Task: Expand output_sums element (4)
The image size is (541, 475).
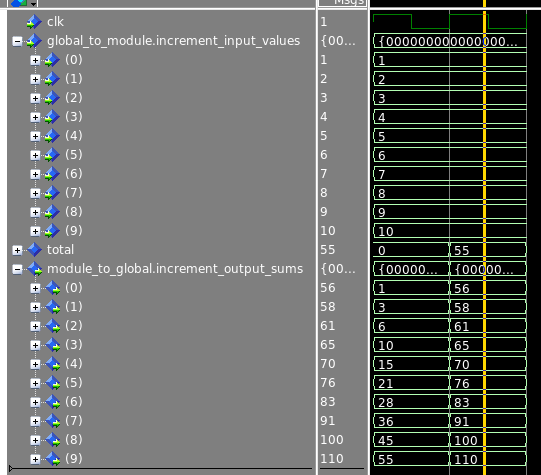Action: 35,364
